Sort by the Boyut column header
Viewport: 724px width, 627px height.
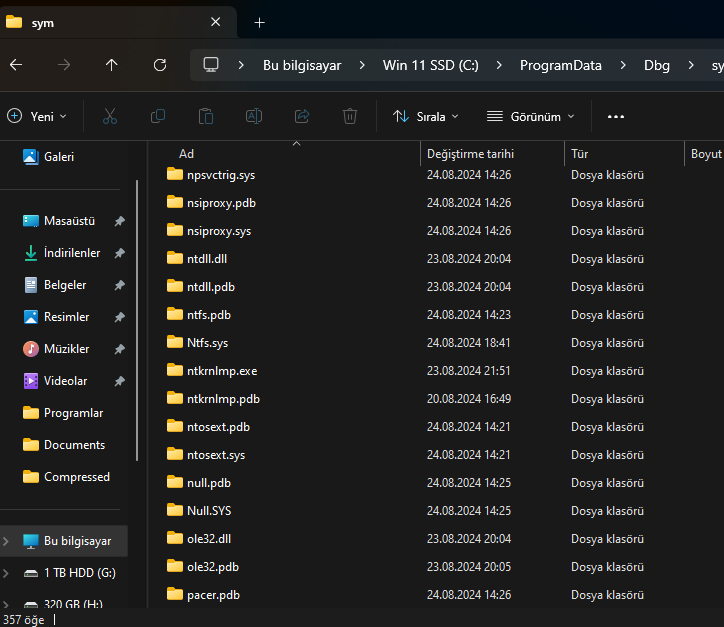(x=706, y=154)
